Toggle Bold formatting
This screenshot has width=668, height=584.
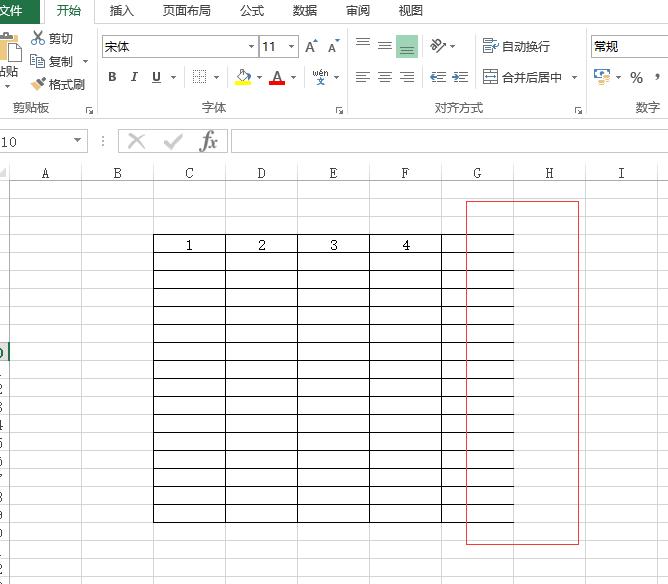(112, 77)
